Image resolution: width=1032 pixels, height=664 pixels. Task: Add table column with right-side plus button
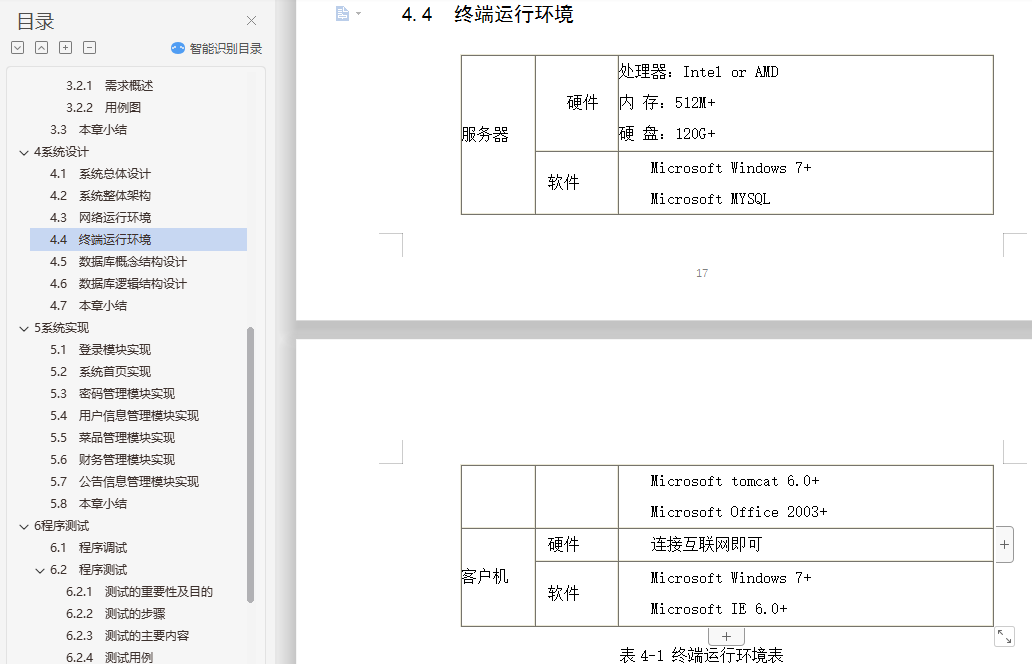tap(1004, 544)
